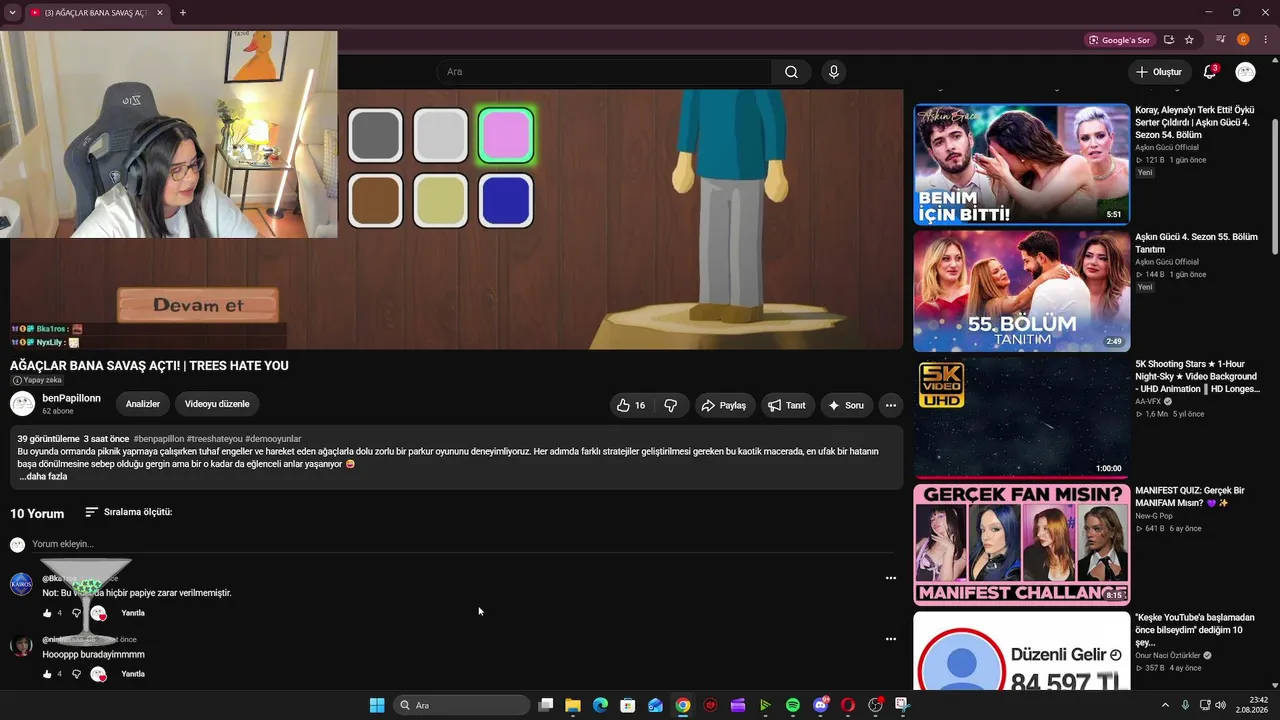The height and width of the screenshot is (720, 1280).
Task: Open the comment sort order dropdown
Action: [129, 512]
